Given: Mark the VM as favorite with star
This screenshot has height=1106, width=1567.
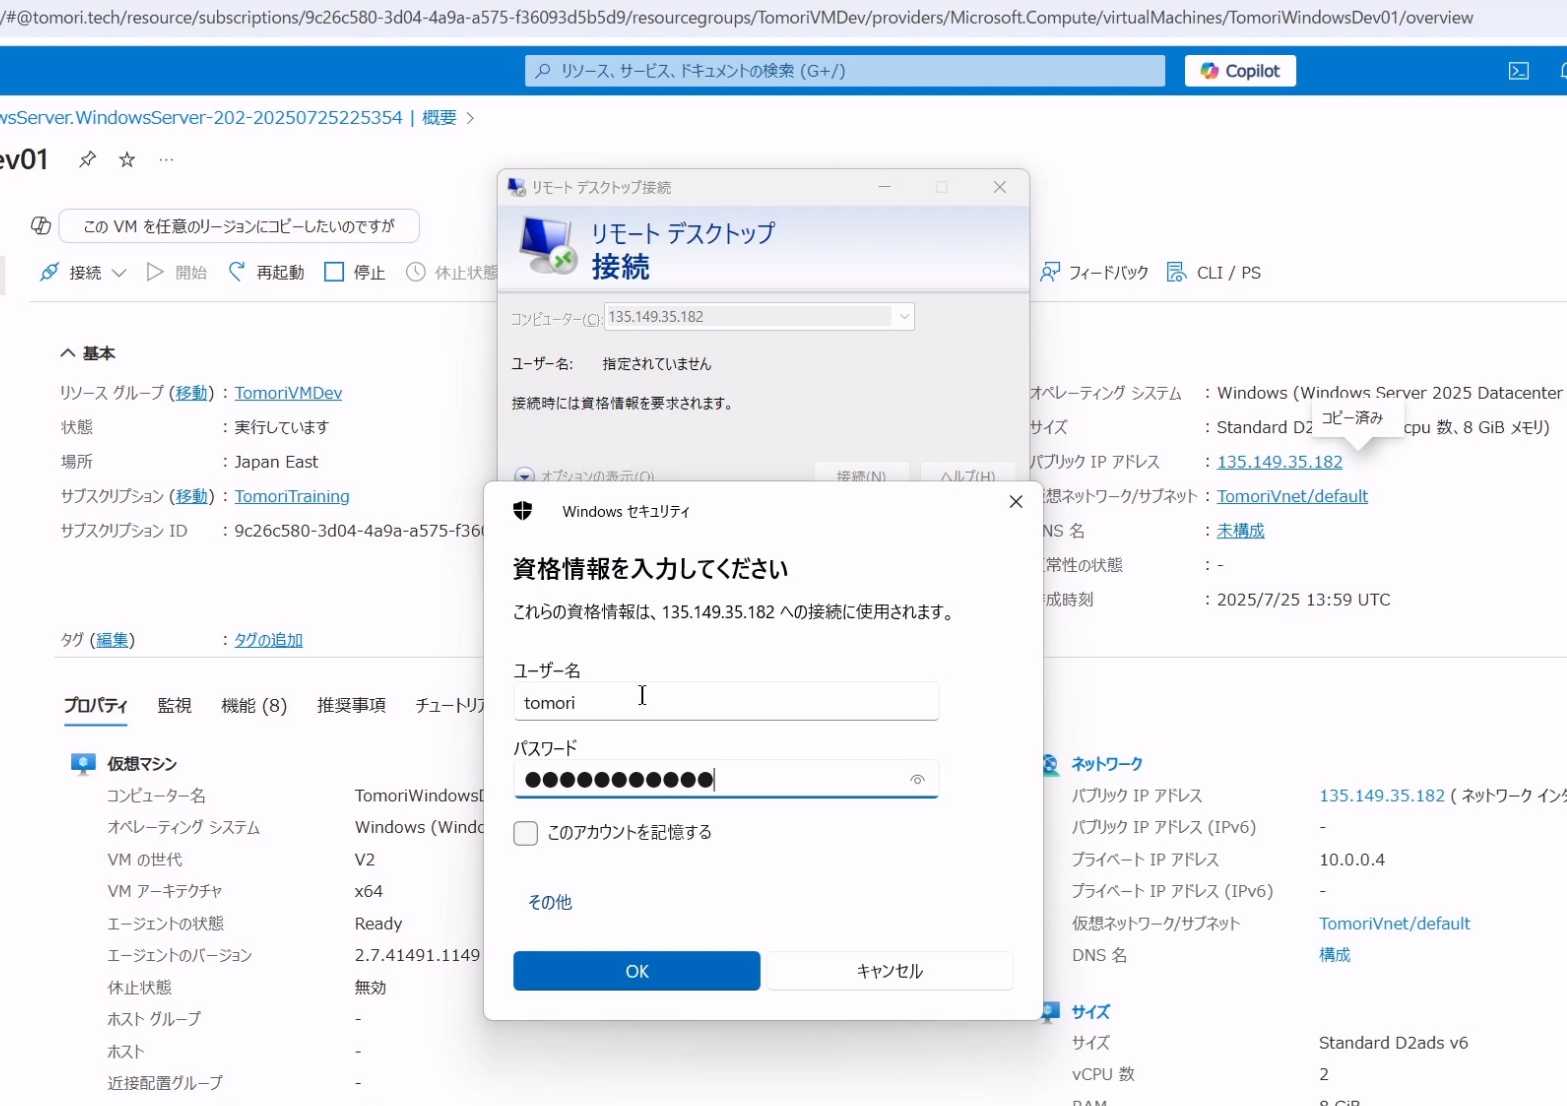Looking at the screenshot, I should point(127,159).
